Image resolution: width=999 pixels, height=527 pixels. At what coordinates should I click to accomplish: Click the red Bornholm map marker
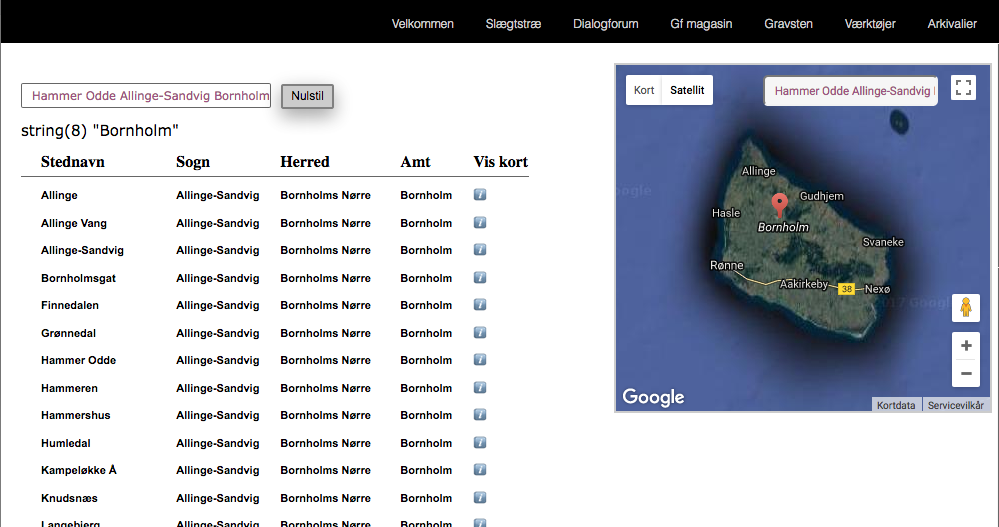coord(781,205)
